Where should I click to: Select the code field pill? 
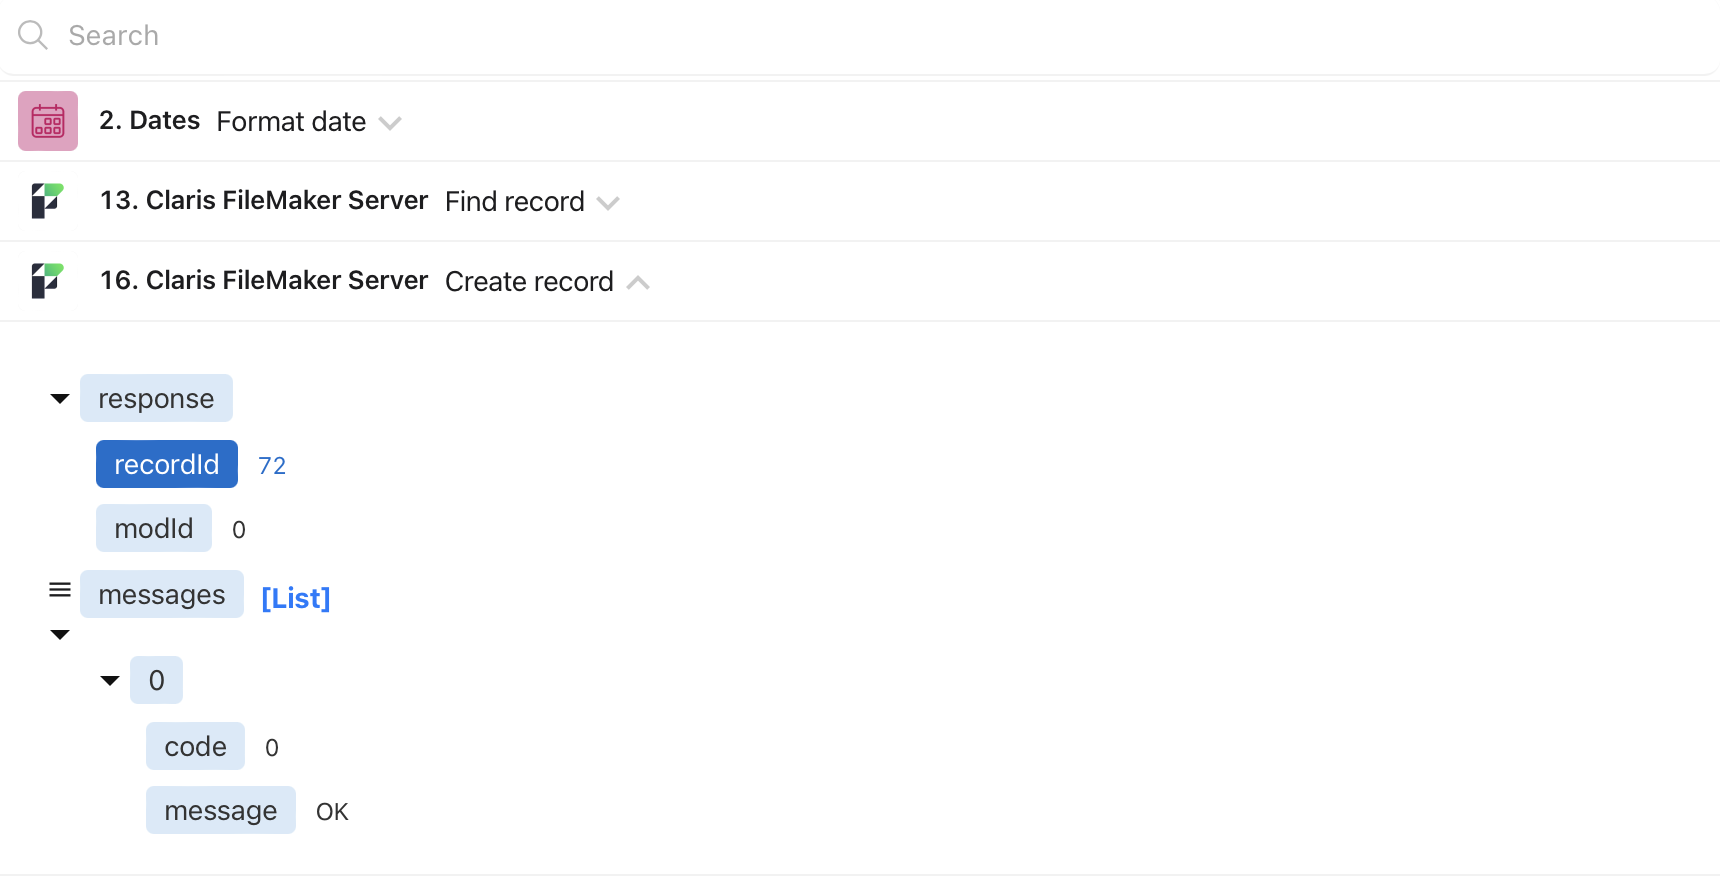click(195, 746)
